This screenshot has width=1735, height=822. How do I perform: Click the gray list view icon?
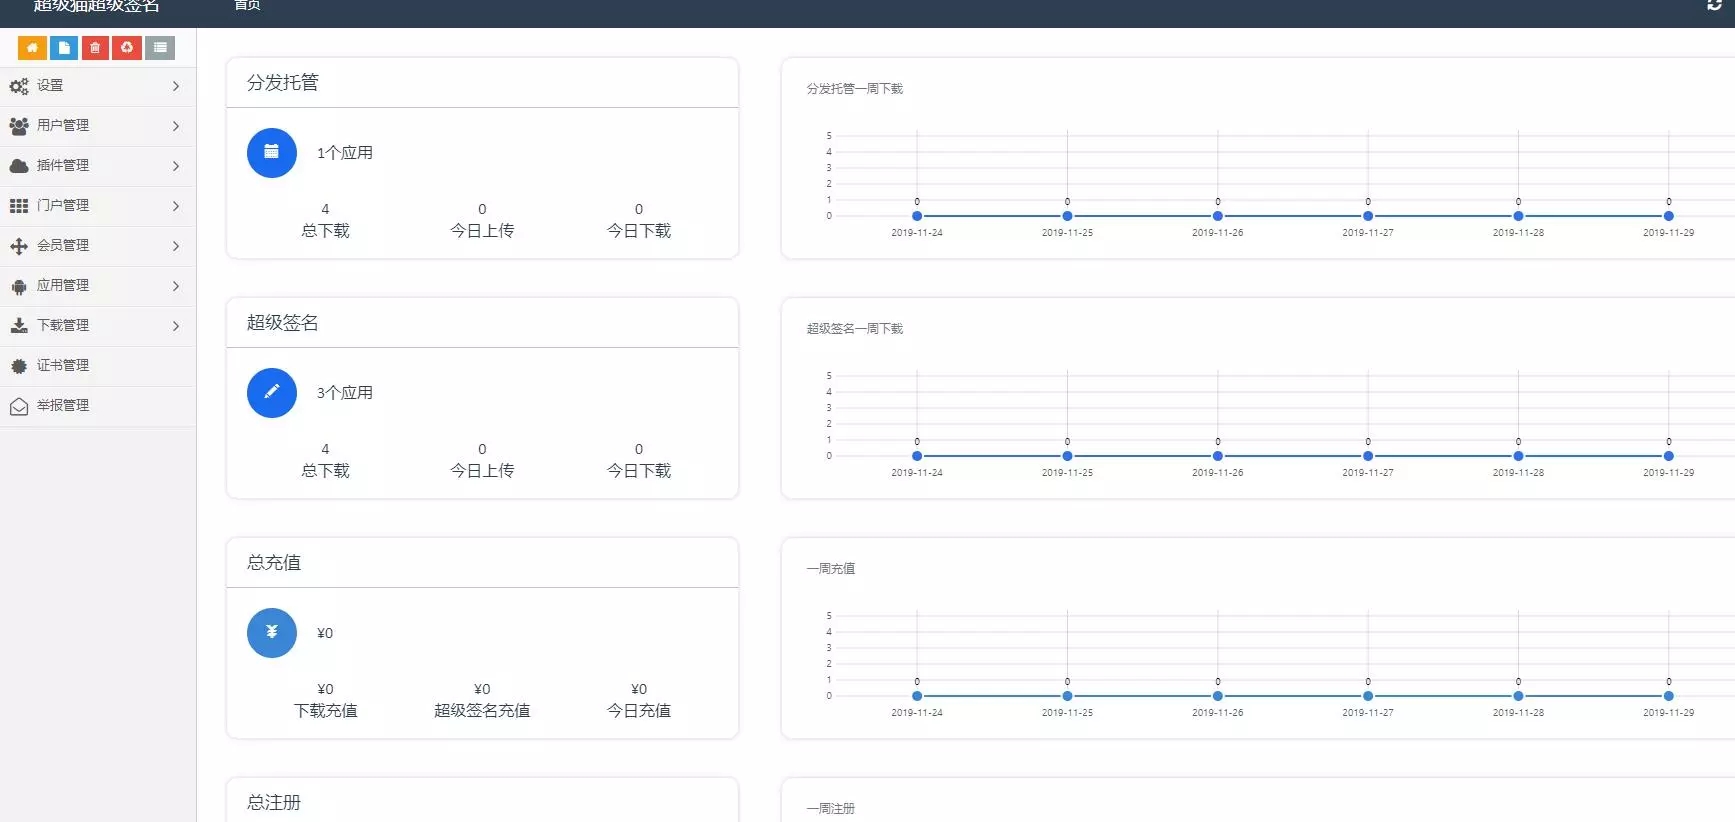(x=160, y=48)
